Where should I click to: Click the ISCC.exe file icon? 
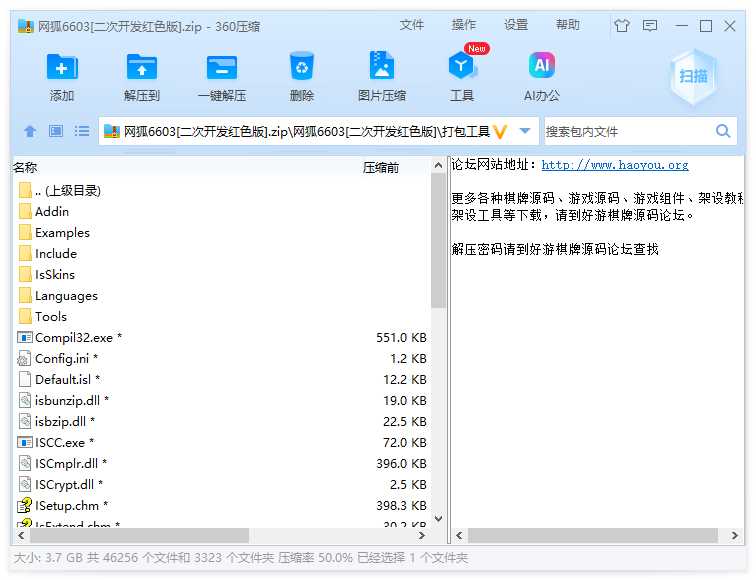[25, 442]
